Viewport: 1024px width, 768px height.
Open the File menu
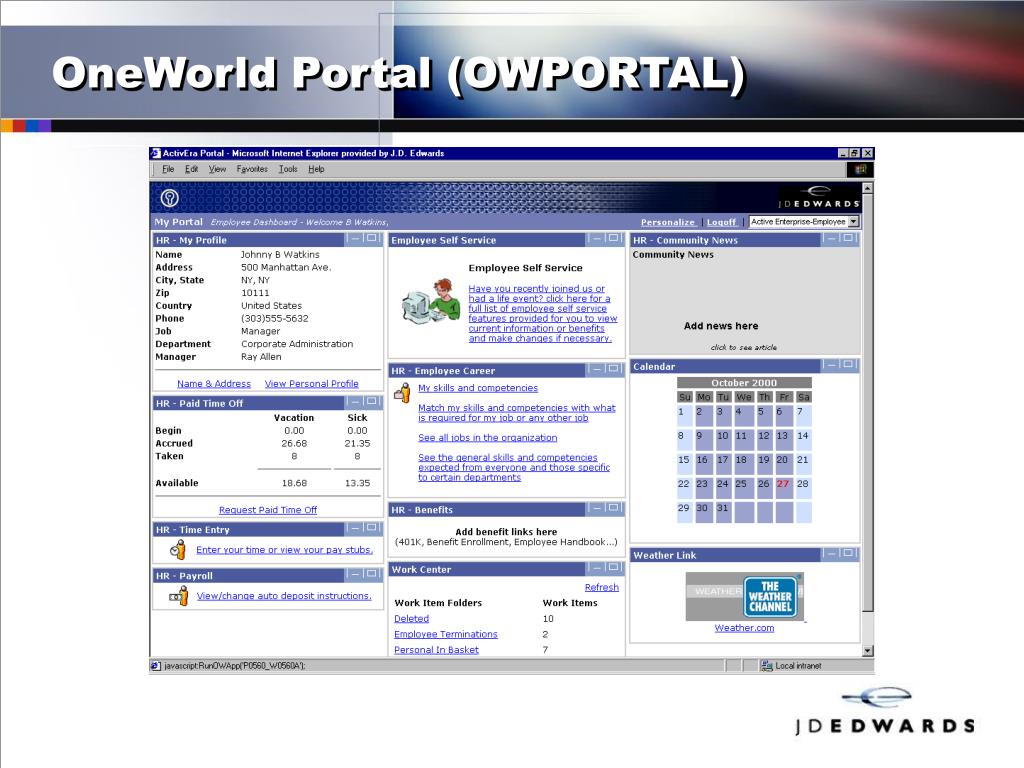tap(168, 169)
